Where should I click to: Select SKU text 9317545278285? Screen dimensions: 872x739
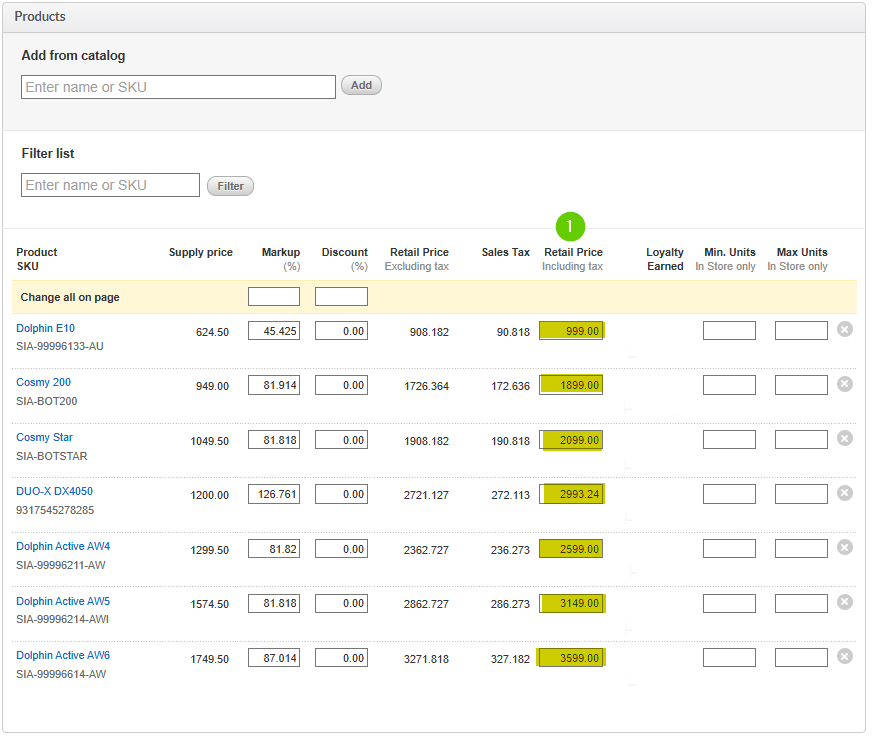tap(55, 510)
